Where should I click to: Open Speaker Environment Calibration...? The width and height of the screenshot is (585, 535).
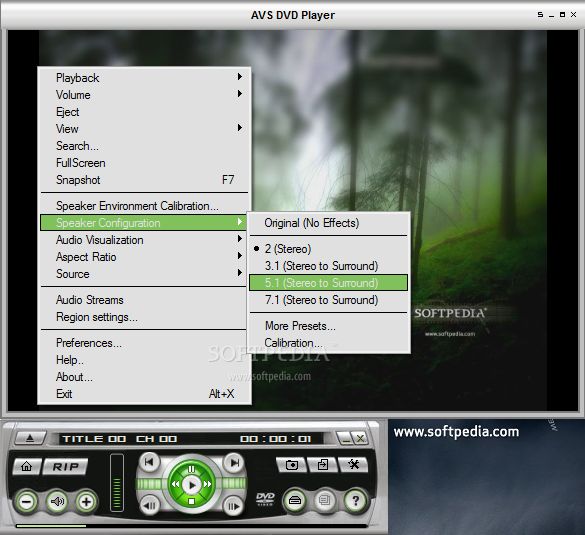(144, 206)
